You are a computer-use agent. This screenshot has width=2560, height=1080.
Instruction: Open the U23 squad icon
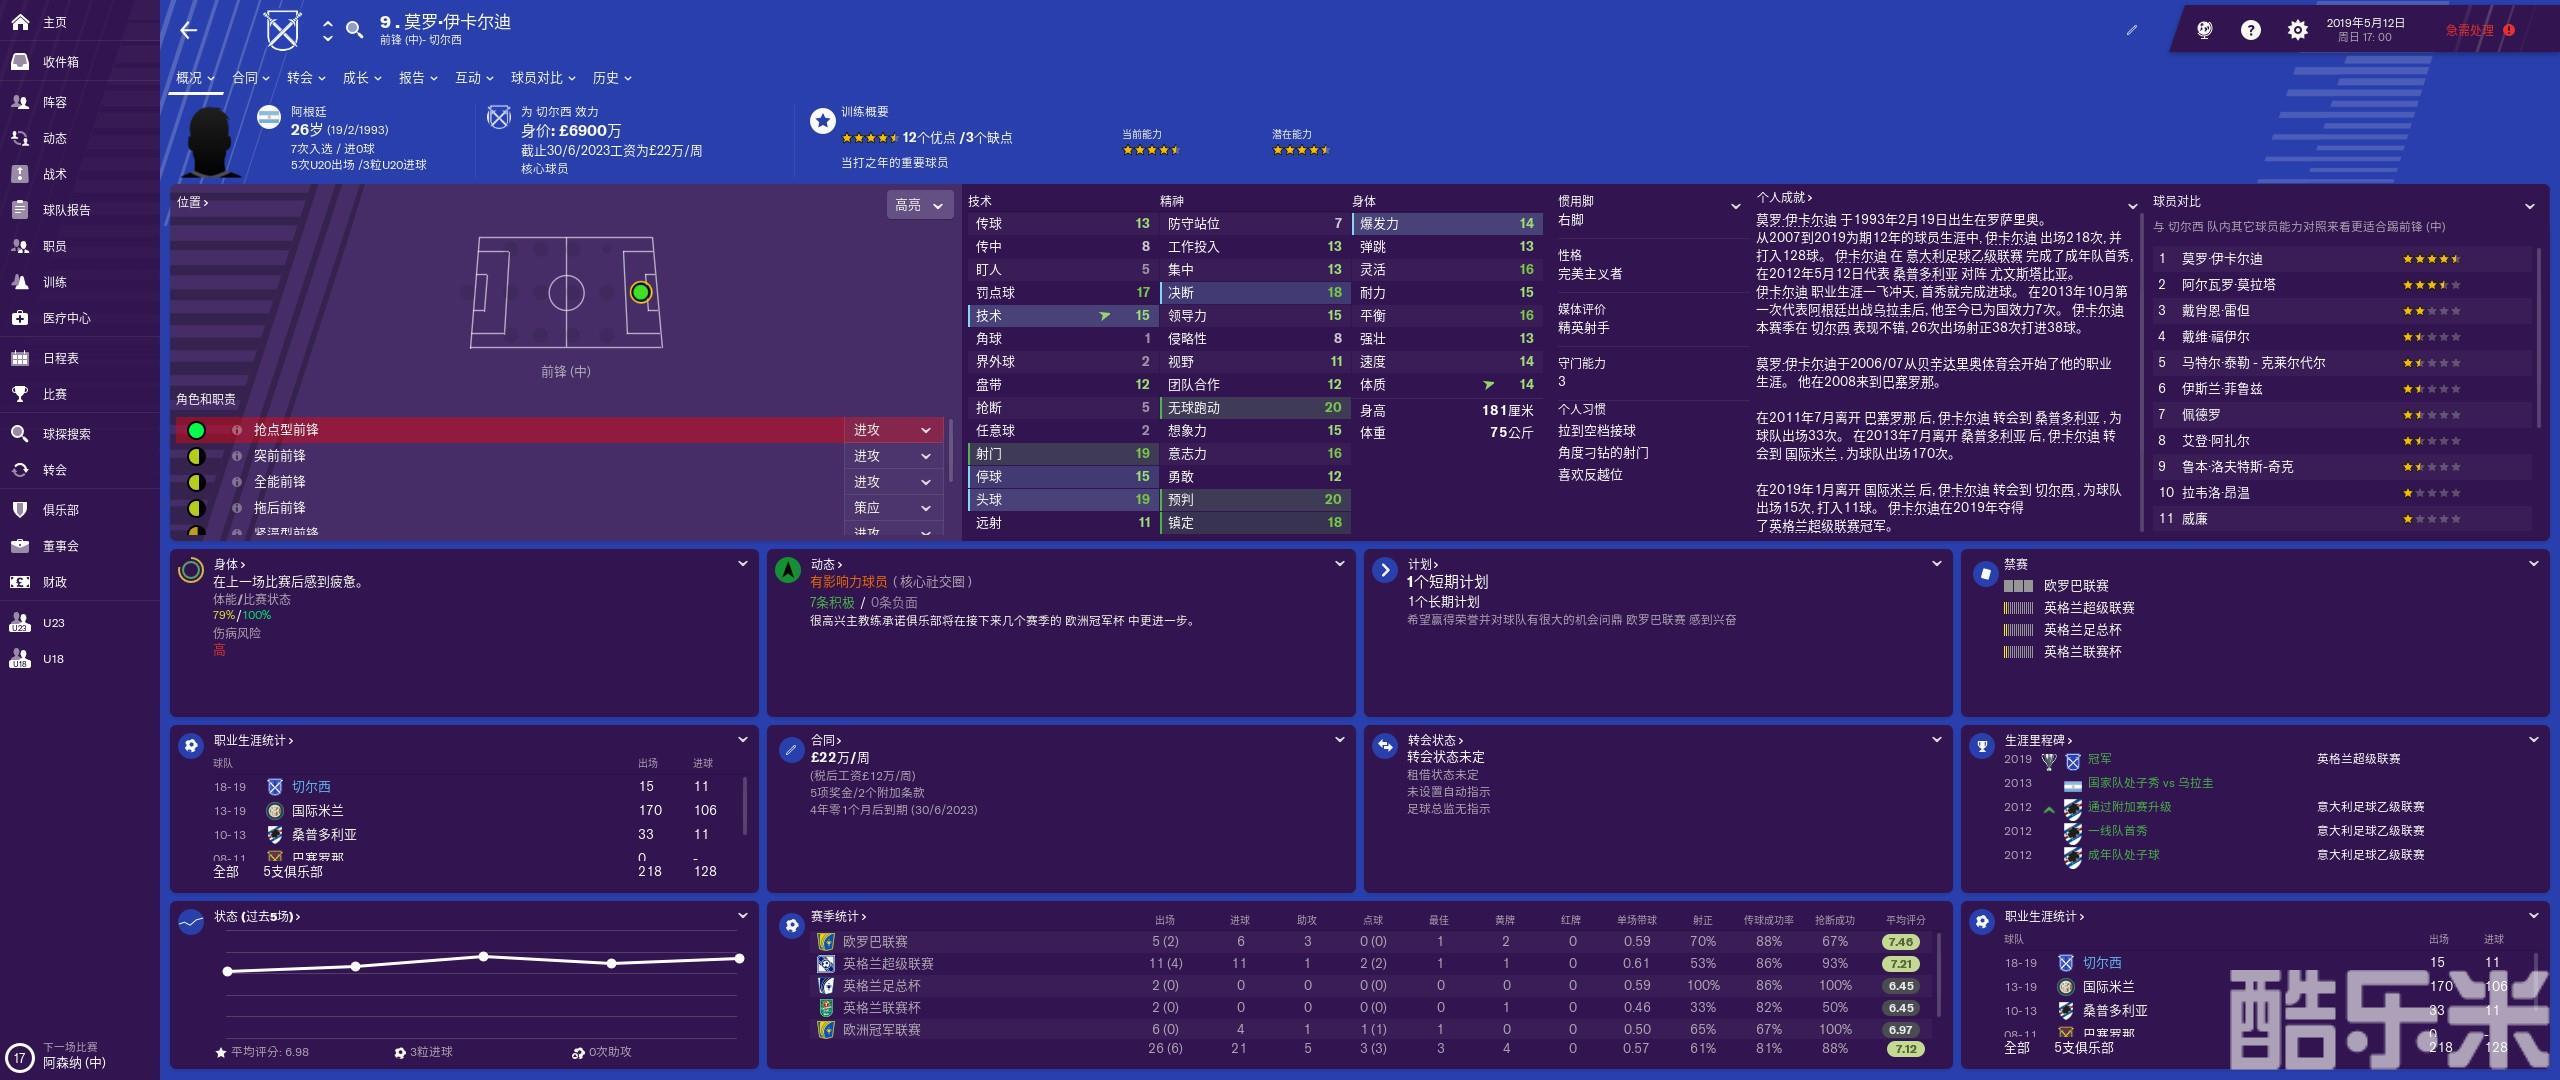pos(20,623)
